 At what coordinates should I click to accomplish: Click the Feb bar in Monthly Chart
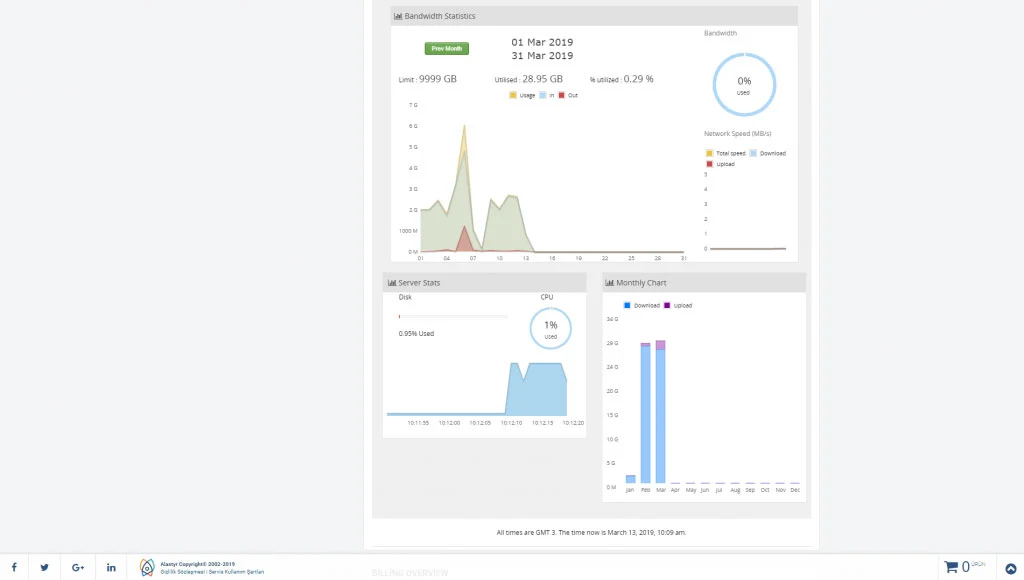point(645,414)
